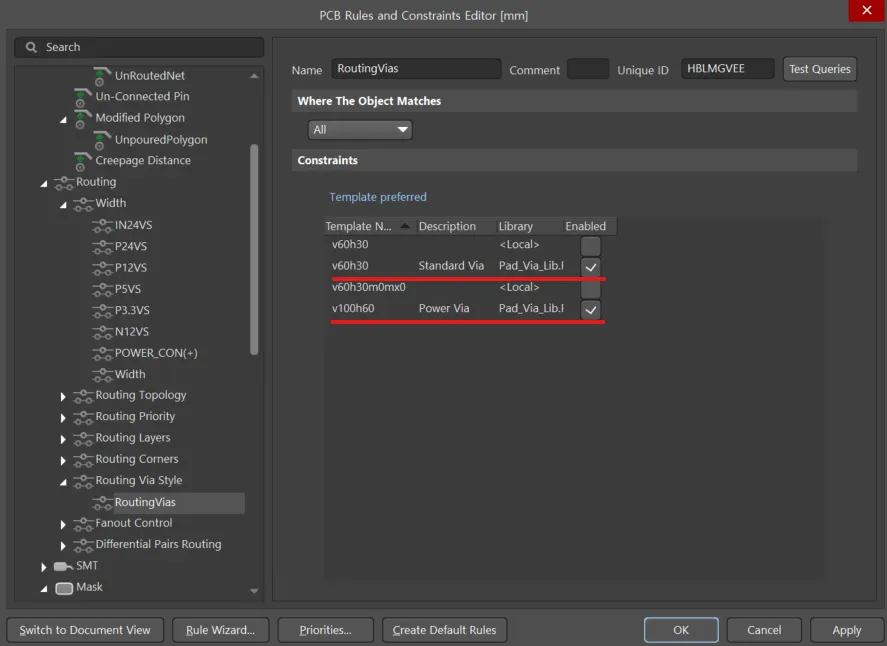Click the search magnifier icon
887x646 pixels.
point(31,48)
